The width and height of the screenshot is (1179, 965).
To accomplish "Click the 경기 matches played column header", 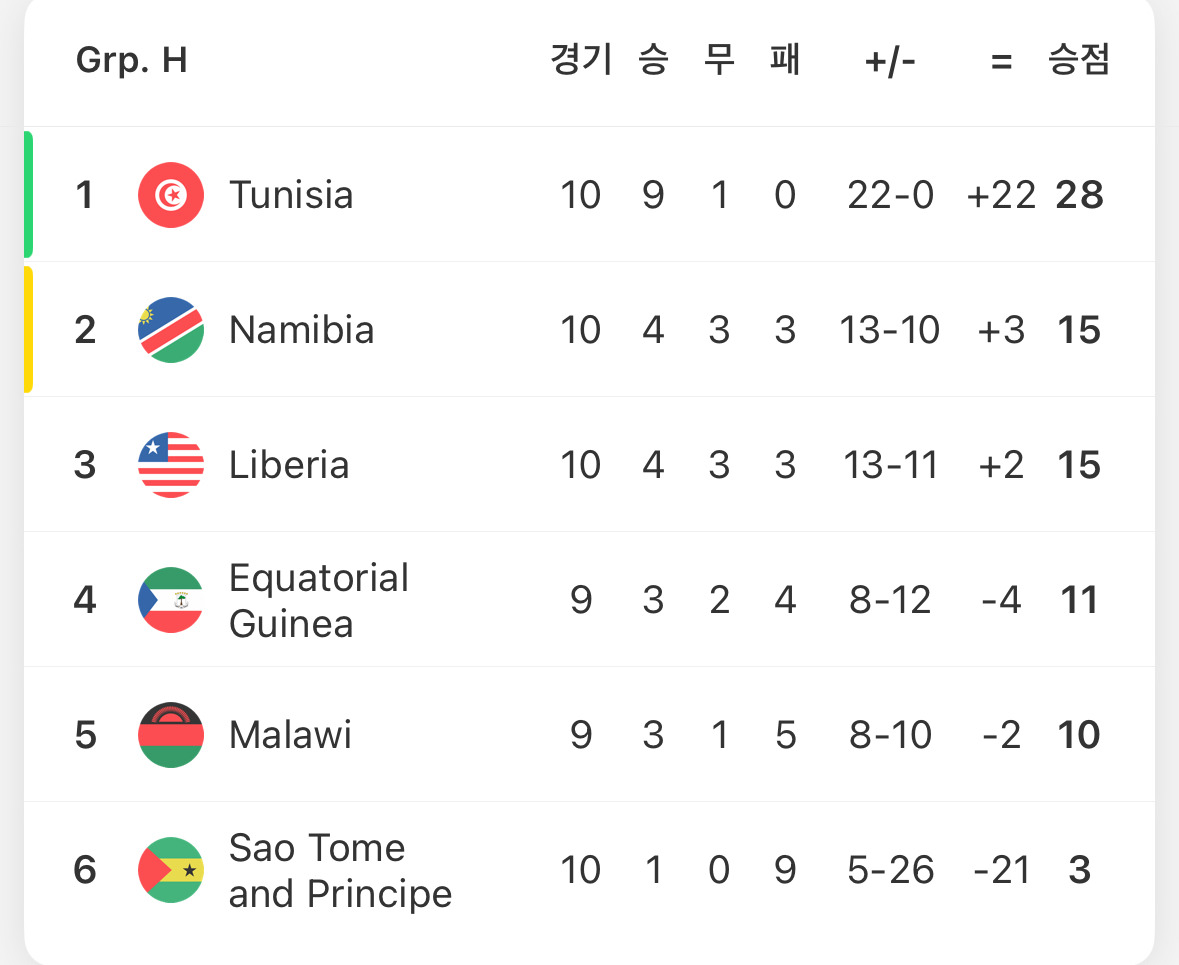I will [580, 61].
